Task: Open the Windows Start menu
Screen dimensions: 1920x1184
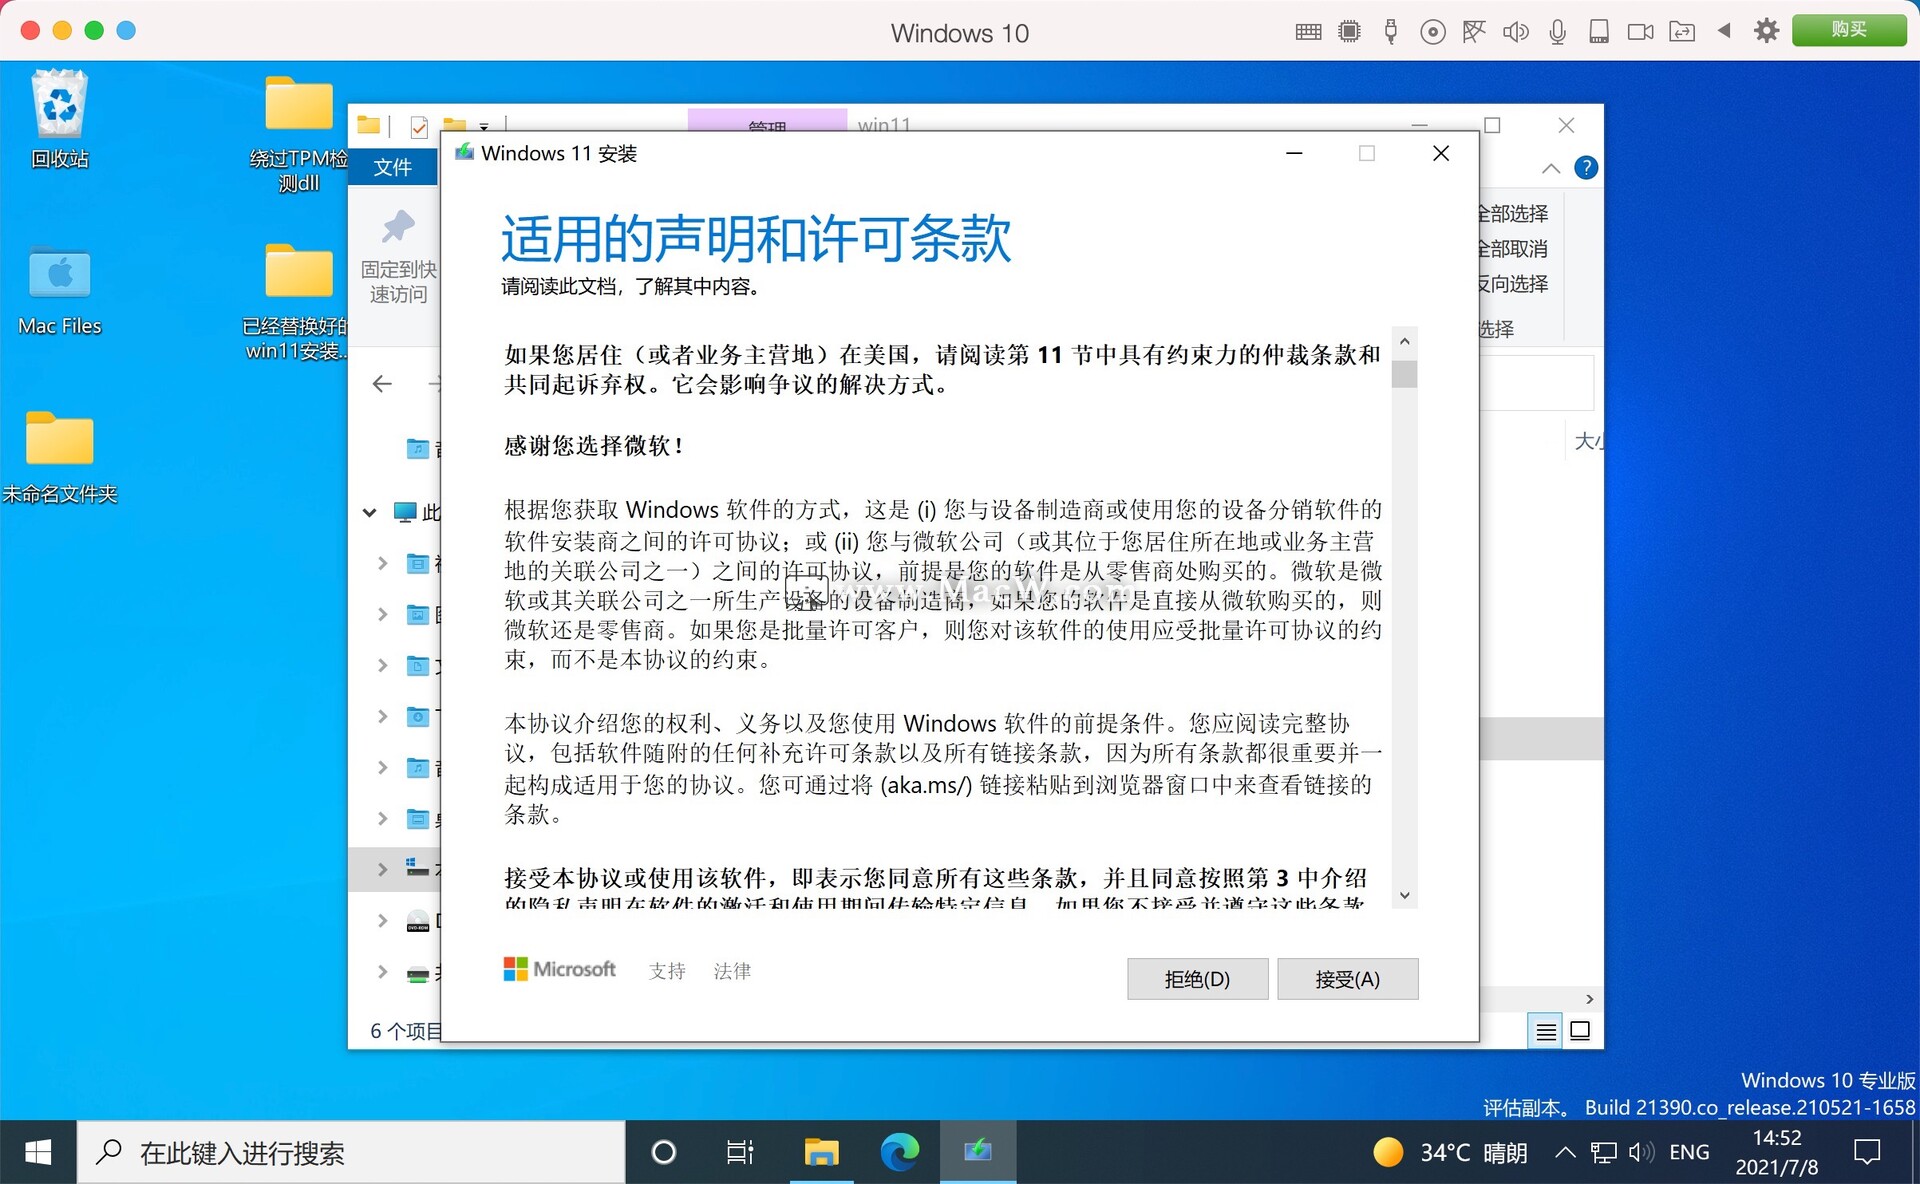Action: [38, 1152]
